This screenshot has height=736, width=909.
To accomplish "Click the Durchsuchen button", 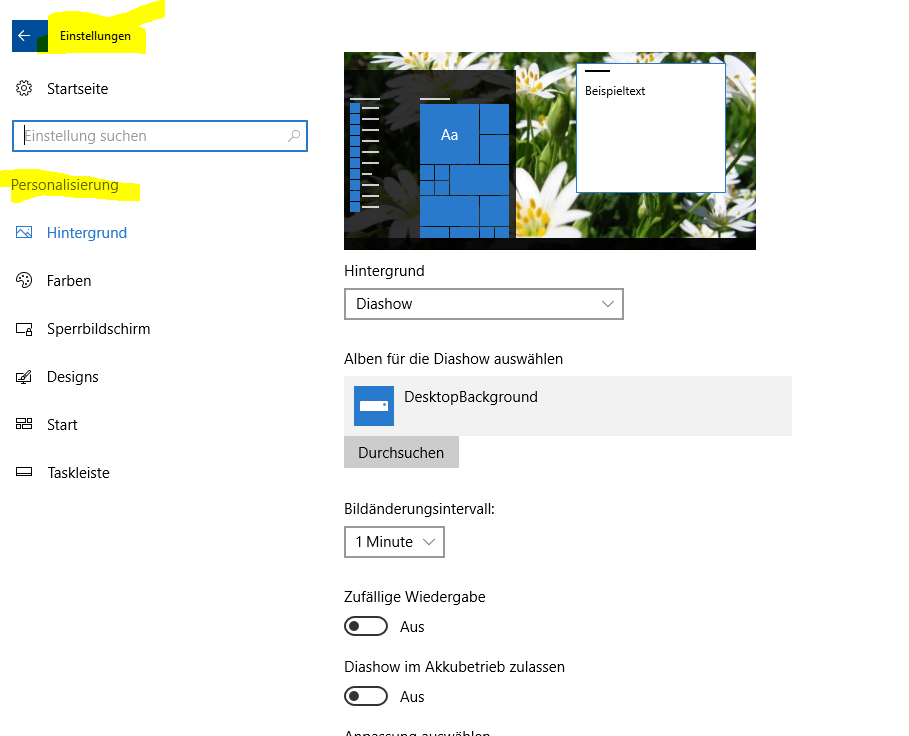I will 401,453.
